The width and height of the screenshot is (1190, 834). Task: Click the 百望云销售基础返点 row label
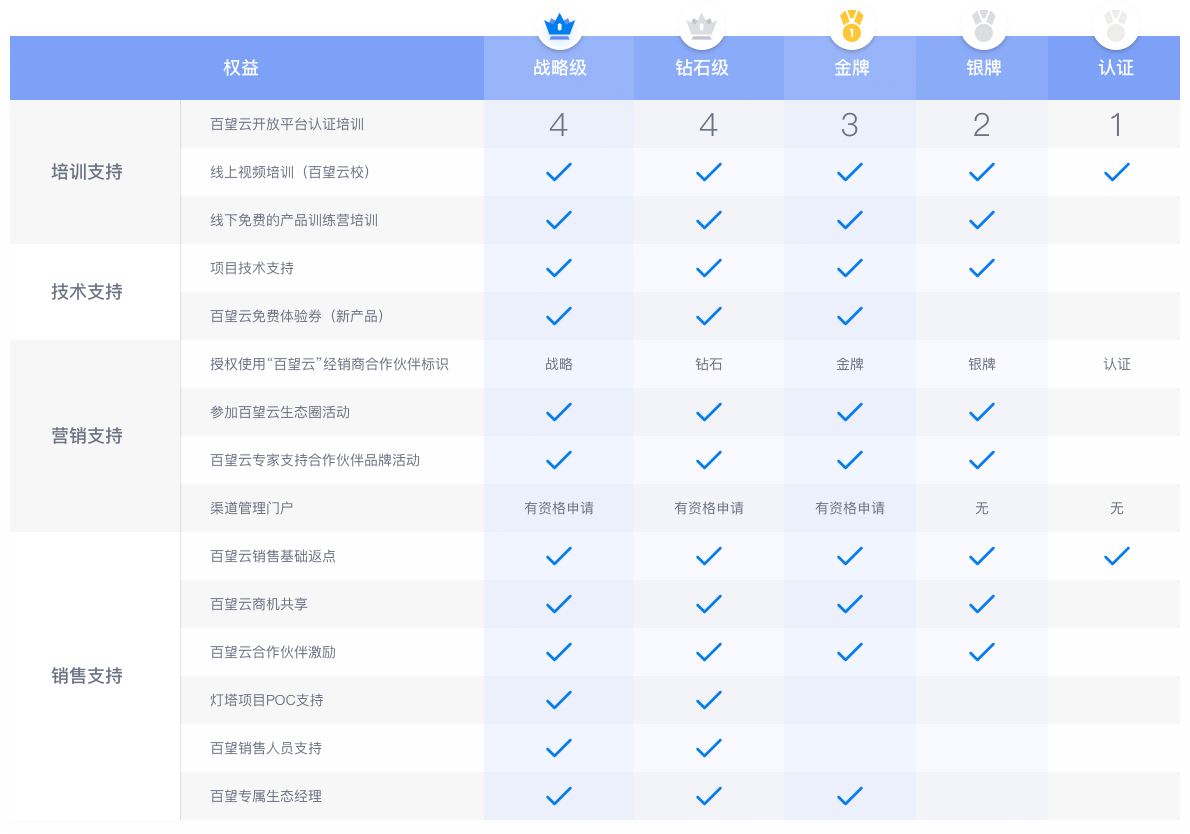coord(272,556)
